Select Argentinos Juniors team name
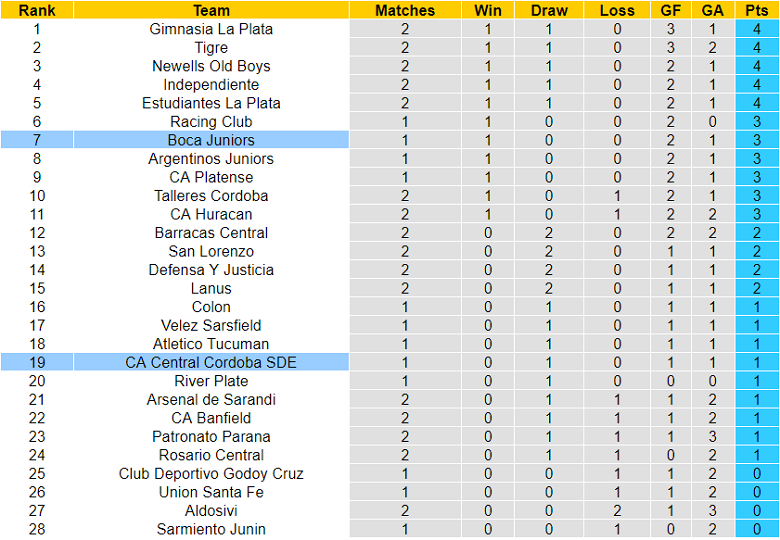Image resolution: width=780 pixels, height=540 pixels. pyautogui.click(x=211, y=159)
